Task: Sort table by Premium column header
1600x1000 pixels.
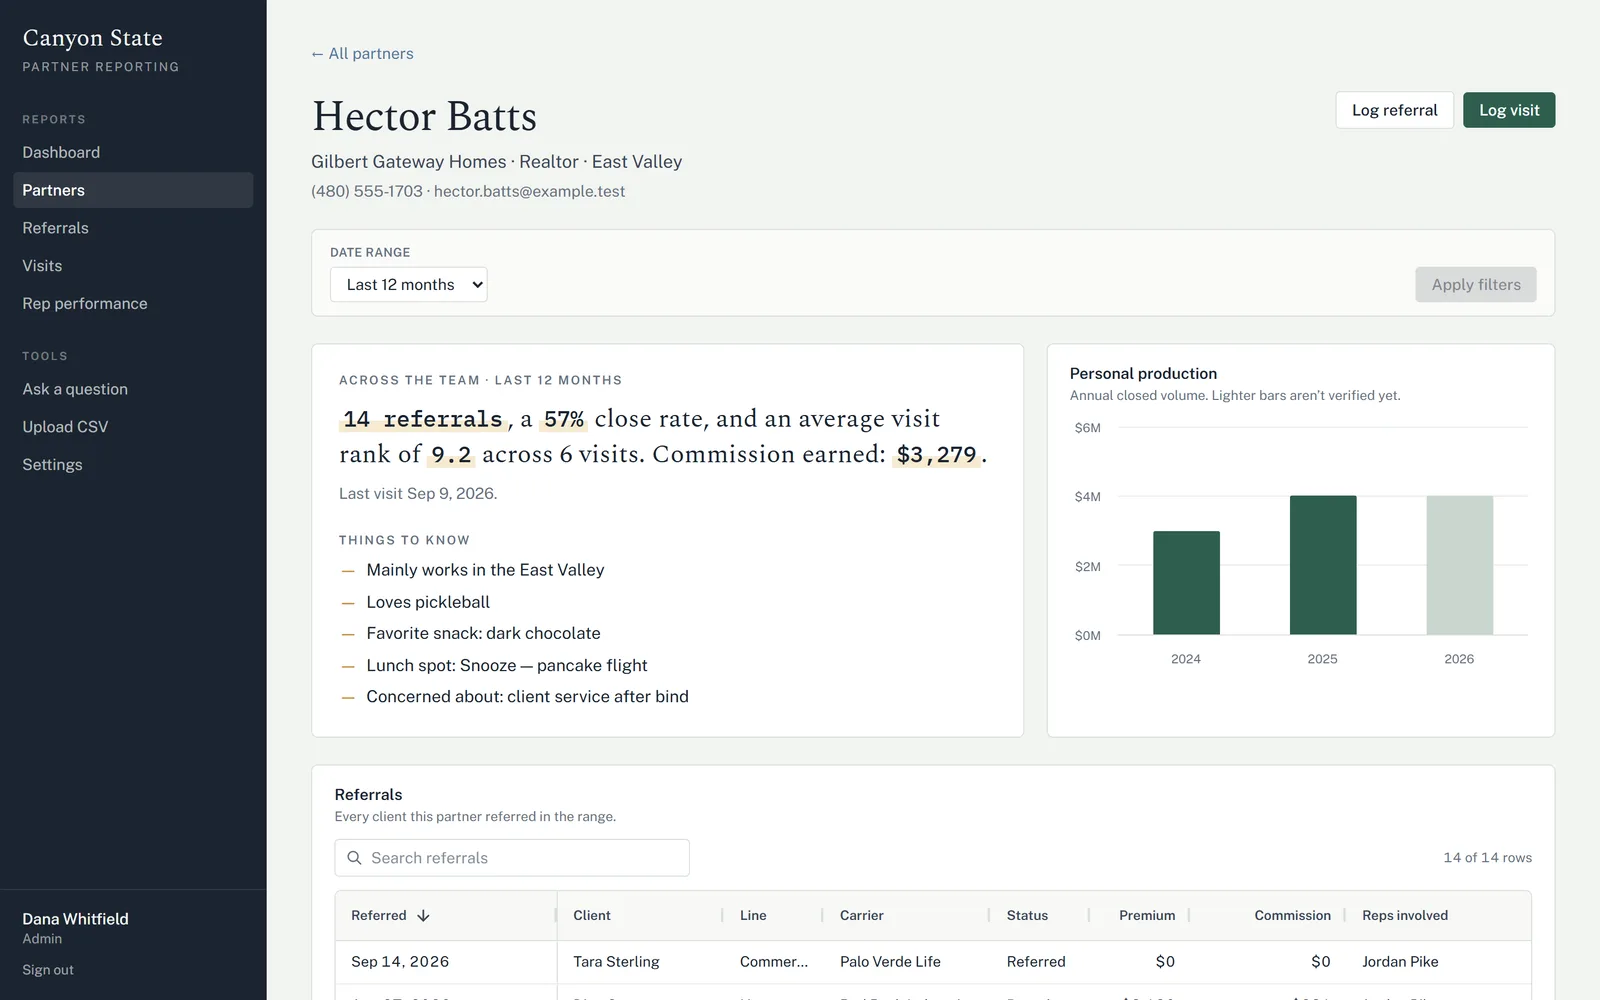Action: [x=1147, y=915]
